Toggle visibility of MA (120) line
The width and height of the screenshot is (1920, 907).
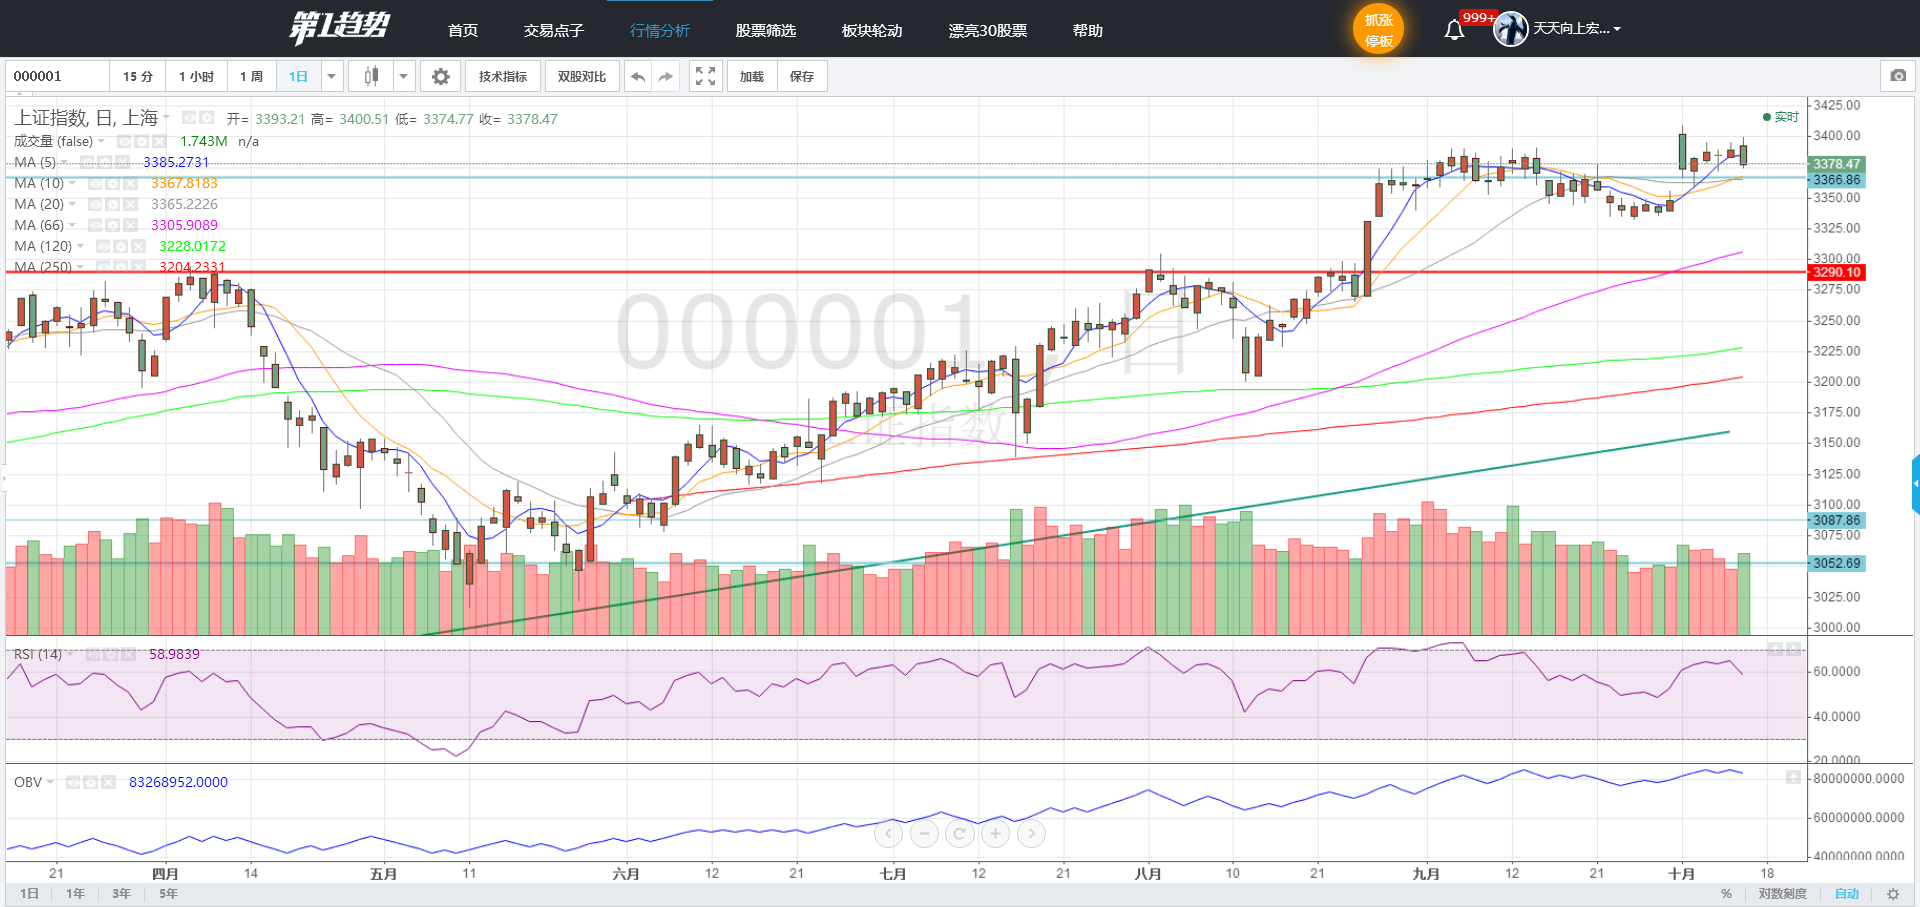click(x=104, y=246)
